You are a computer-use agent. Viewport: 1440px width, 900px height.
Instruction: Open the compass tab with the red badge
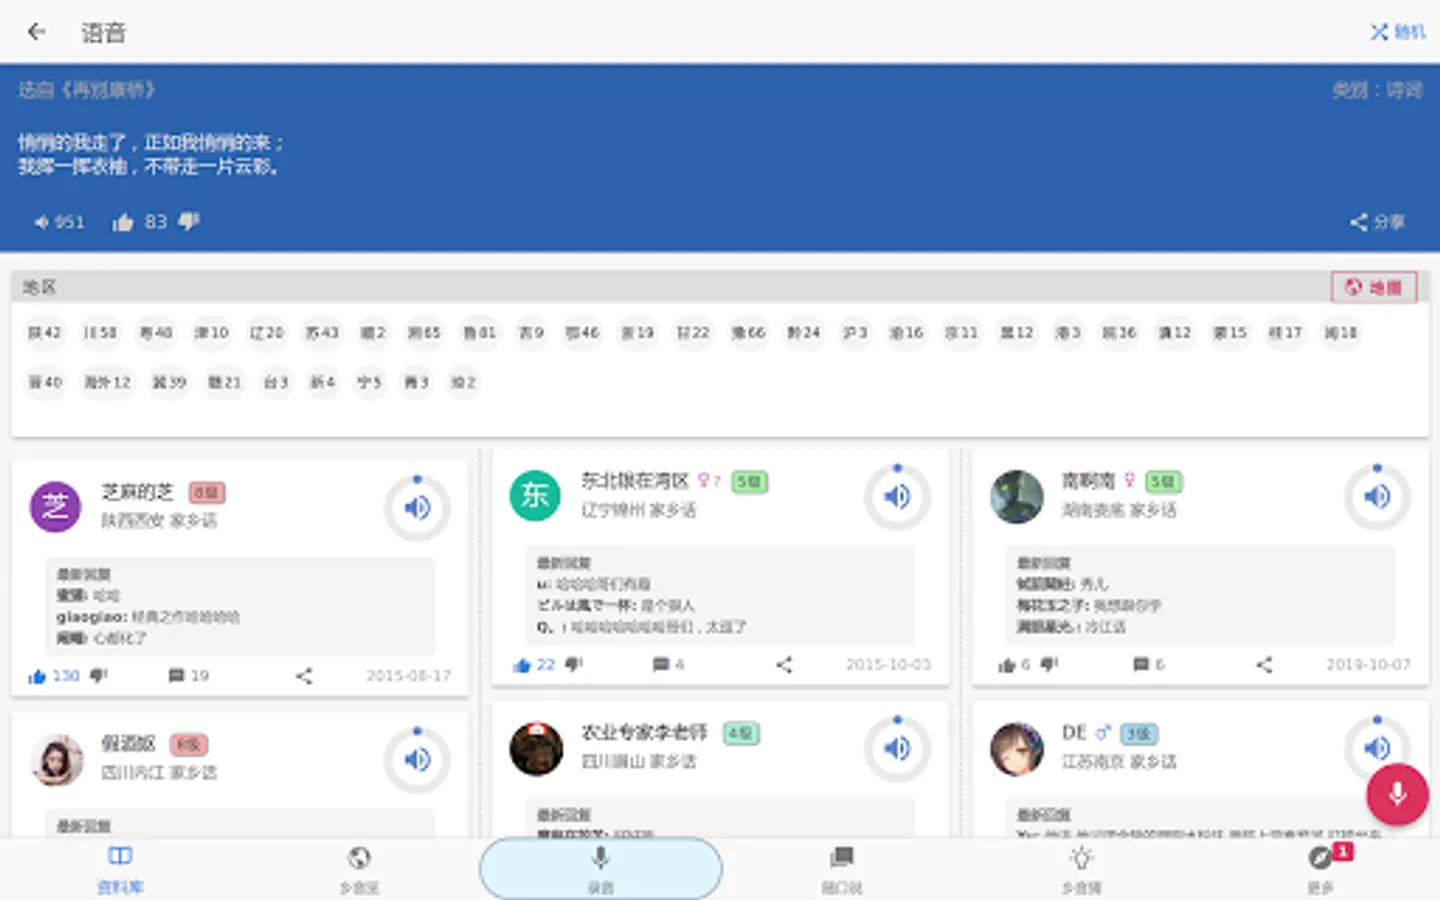1322,868
